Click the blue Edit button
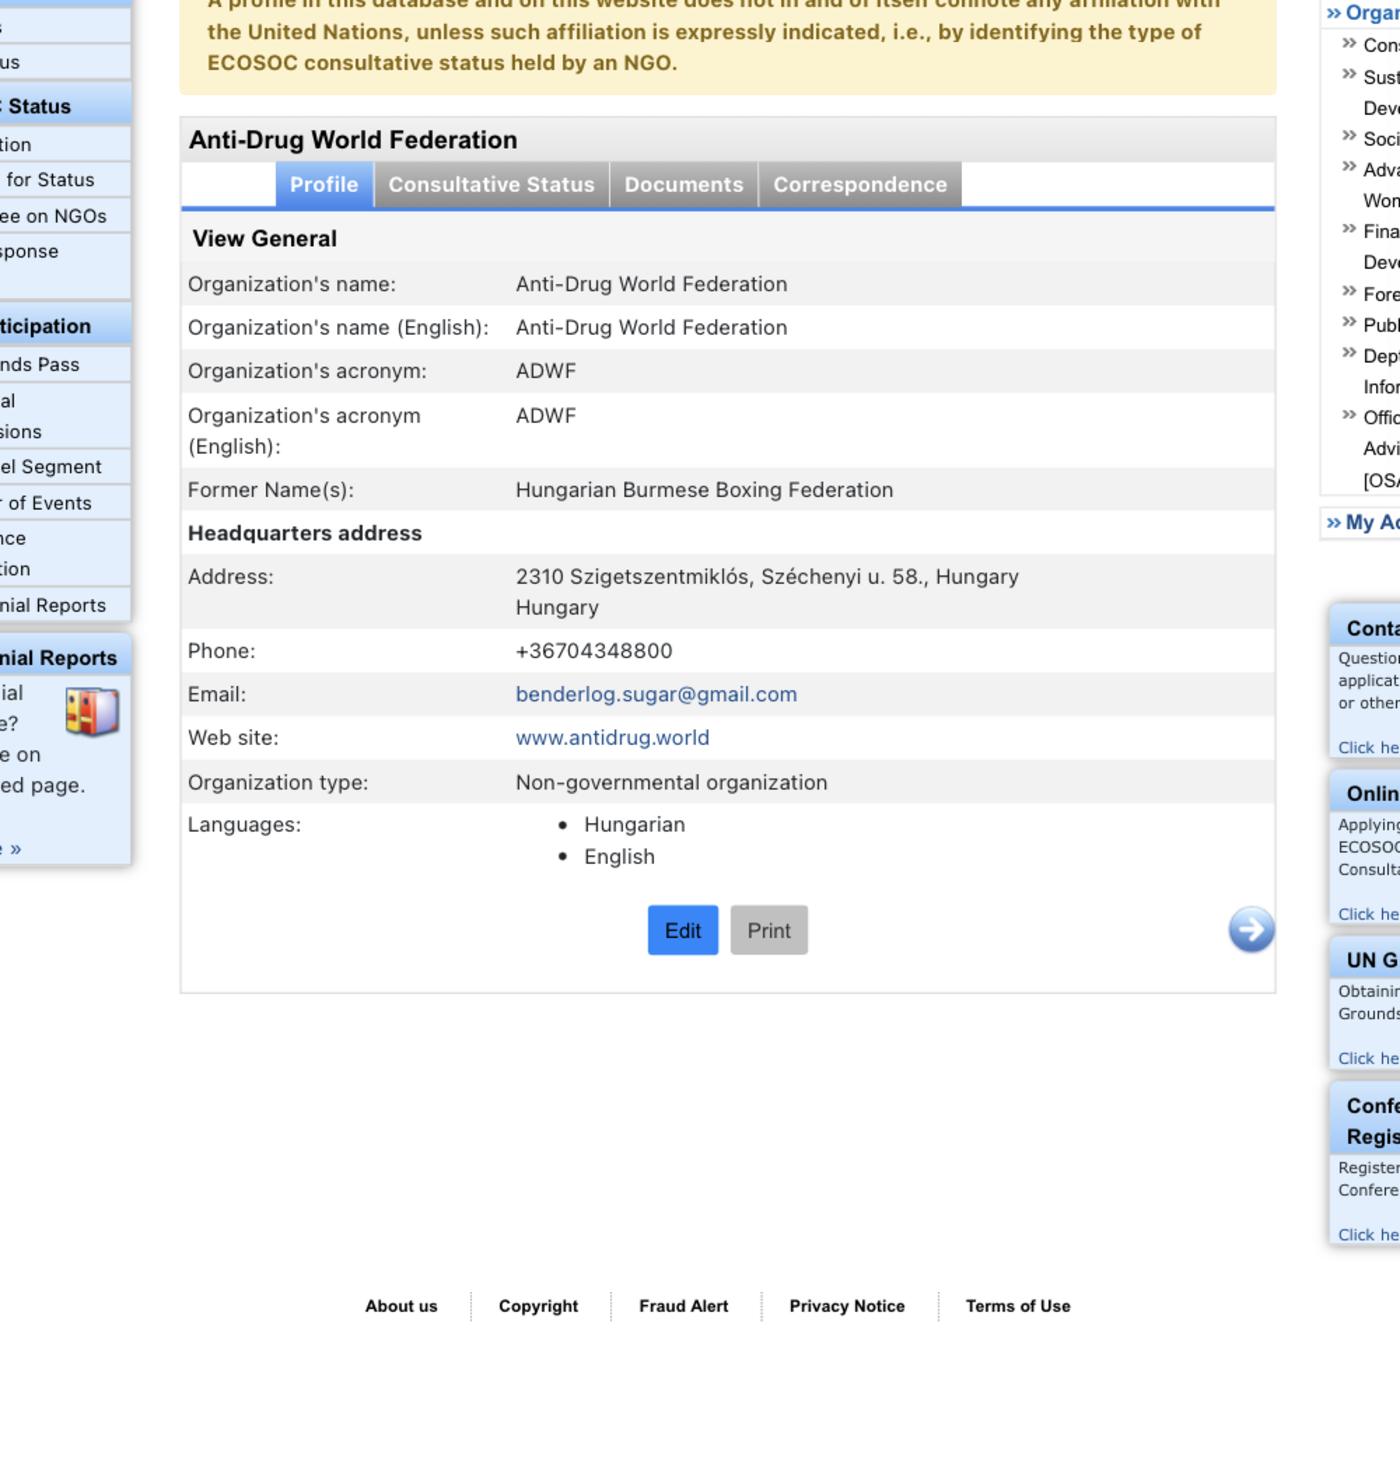 pos(683,930)
